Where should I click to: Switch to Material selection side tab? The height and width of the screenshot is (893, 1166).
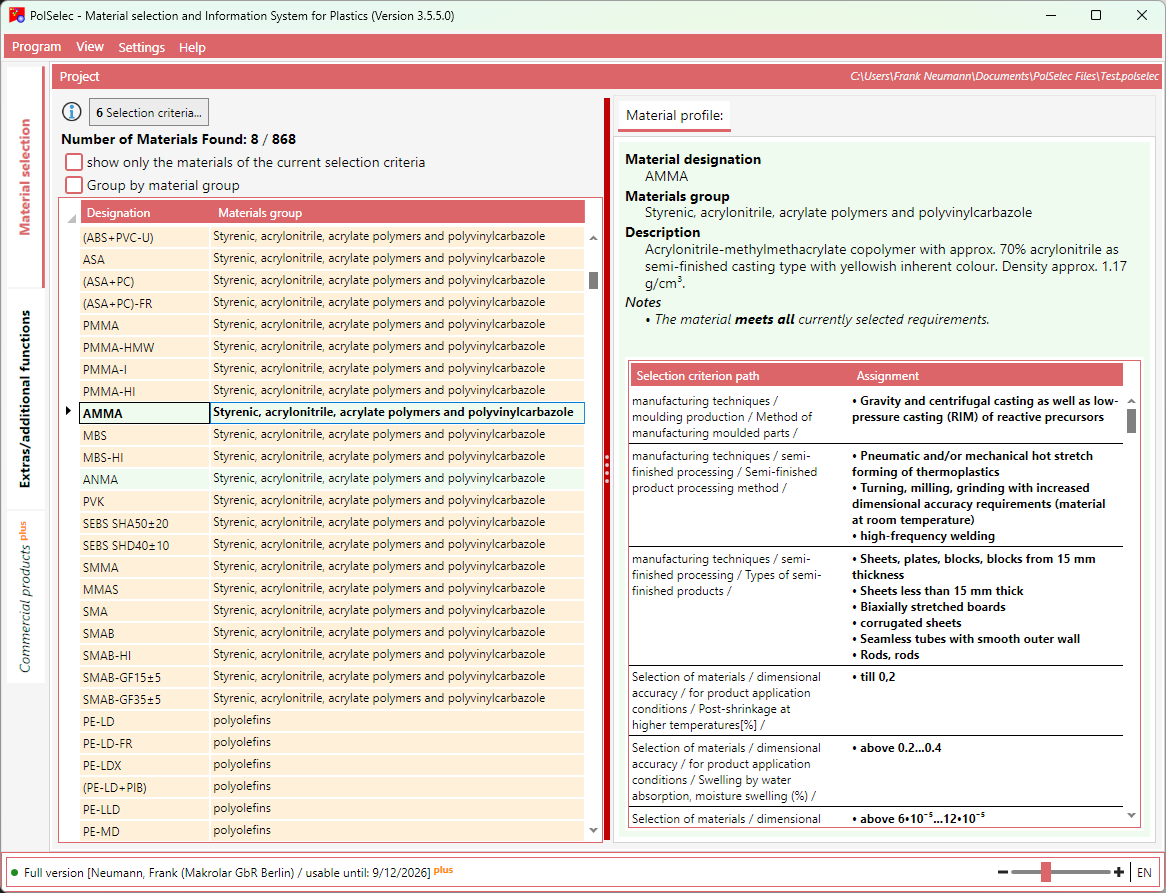25,177
